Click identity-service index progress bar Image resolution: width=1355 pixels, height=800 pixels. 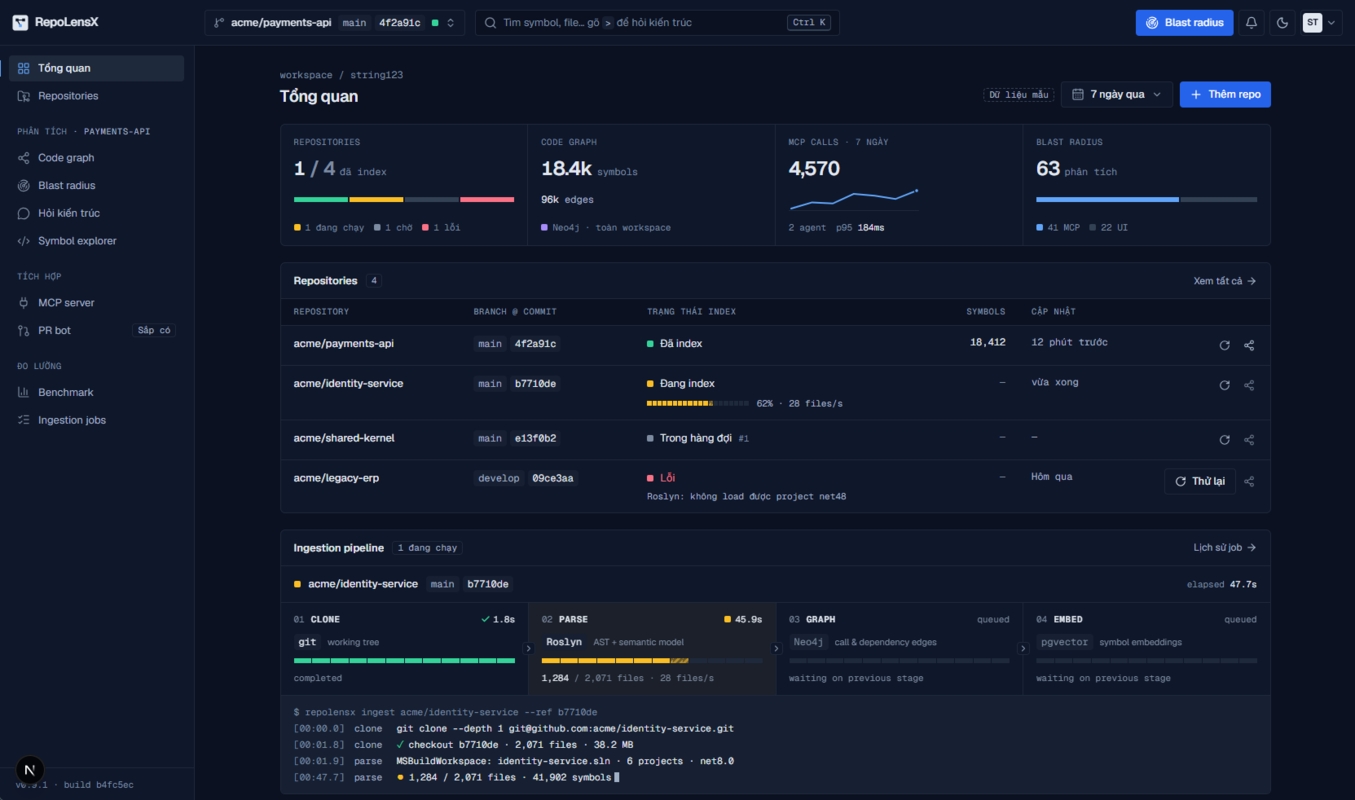pos(698,403)
